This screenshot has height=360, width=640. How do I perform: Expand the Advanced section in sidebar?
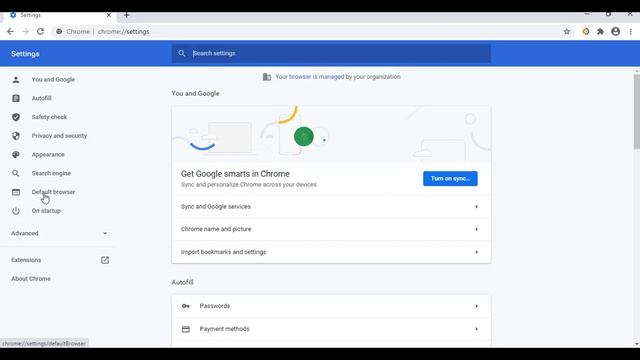click(x=59, y=233)
